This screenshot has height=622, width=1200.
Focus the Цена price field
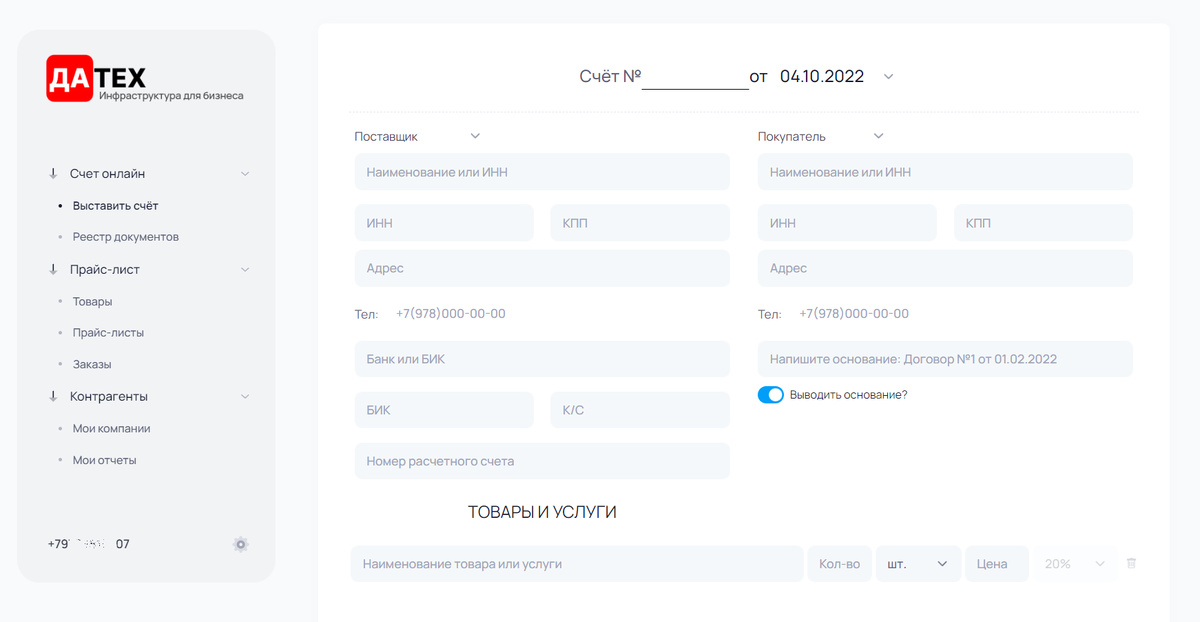tap(997, 564)
